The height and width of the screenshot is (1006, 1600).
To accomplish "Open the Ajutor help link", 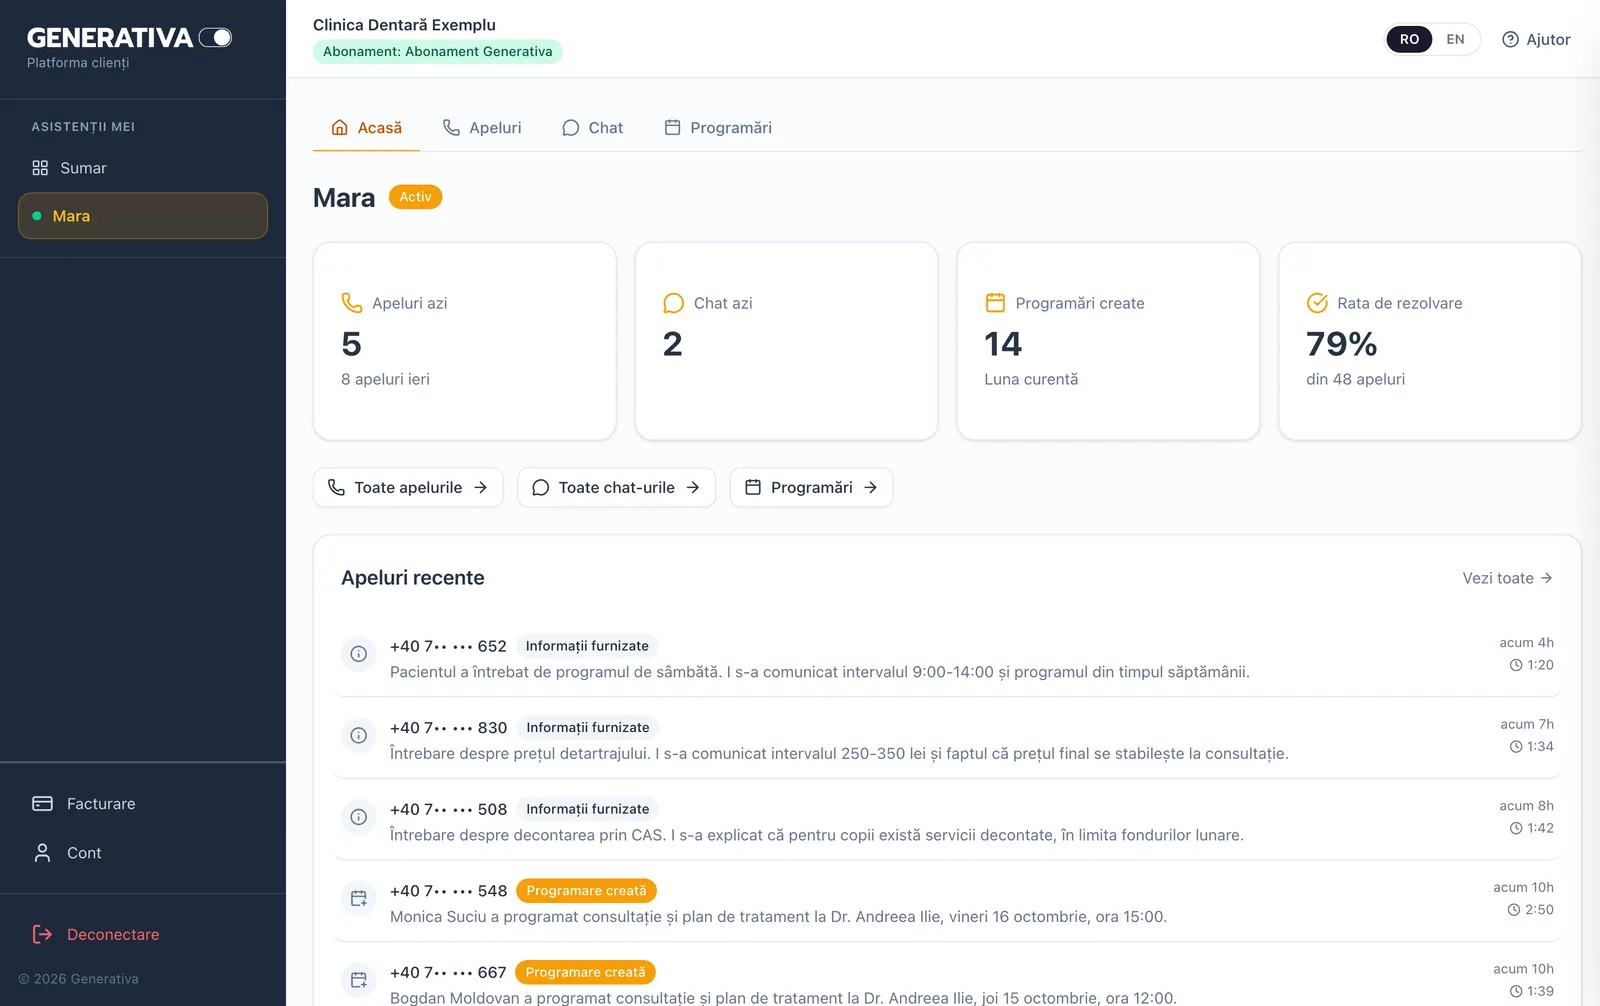I will (1536, 39).
